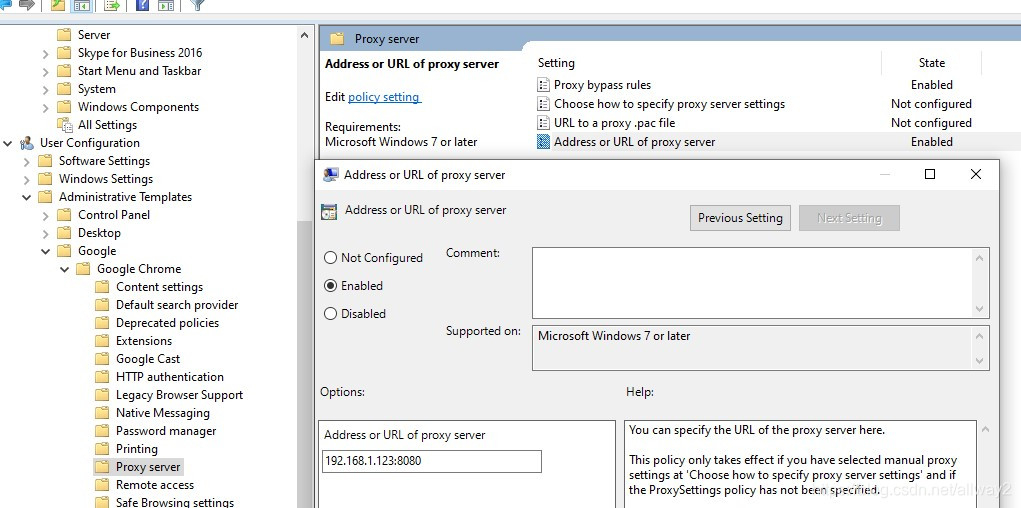The width and height of the screenshot is (1021, 508).
Task: Click the Extensions folder icon
Action: pyautogui.click(x=102, y=341)
